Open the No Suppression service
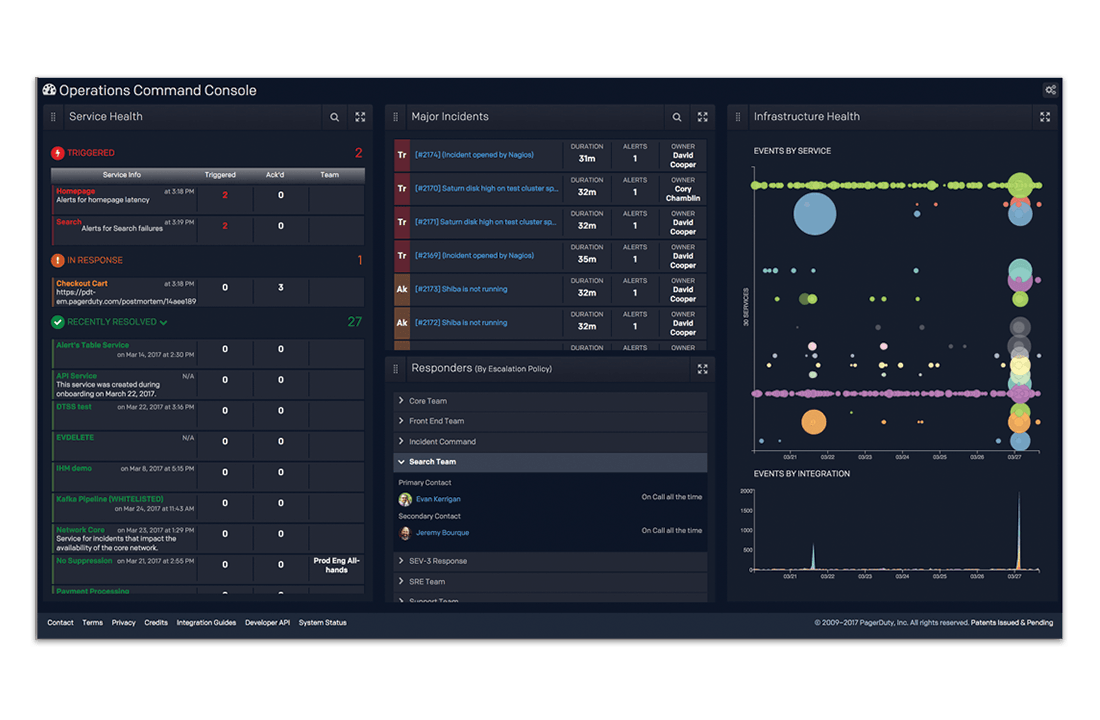 [x=84, y=561]
